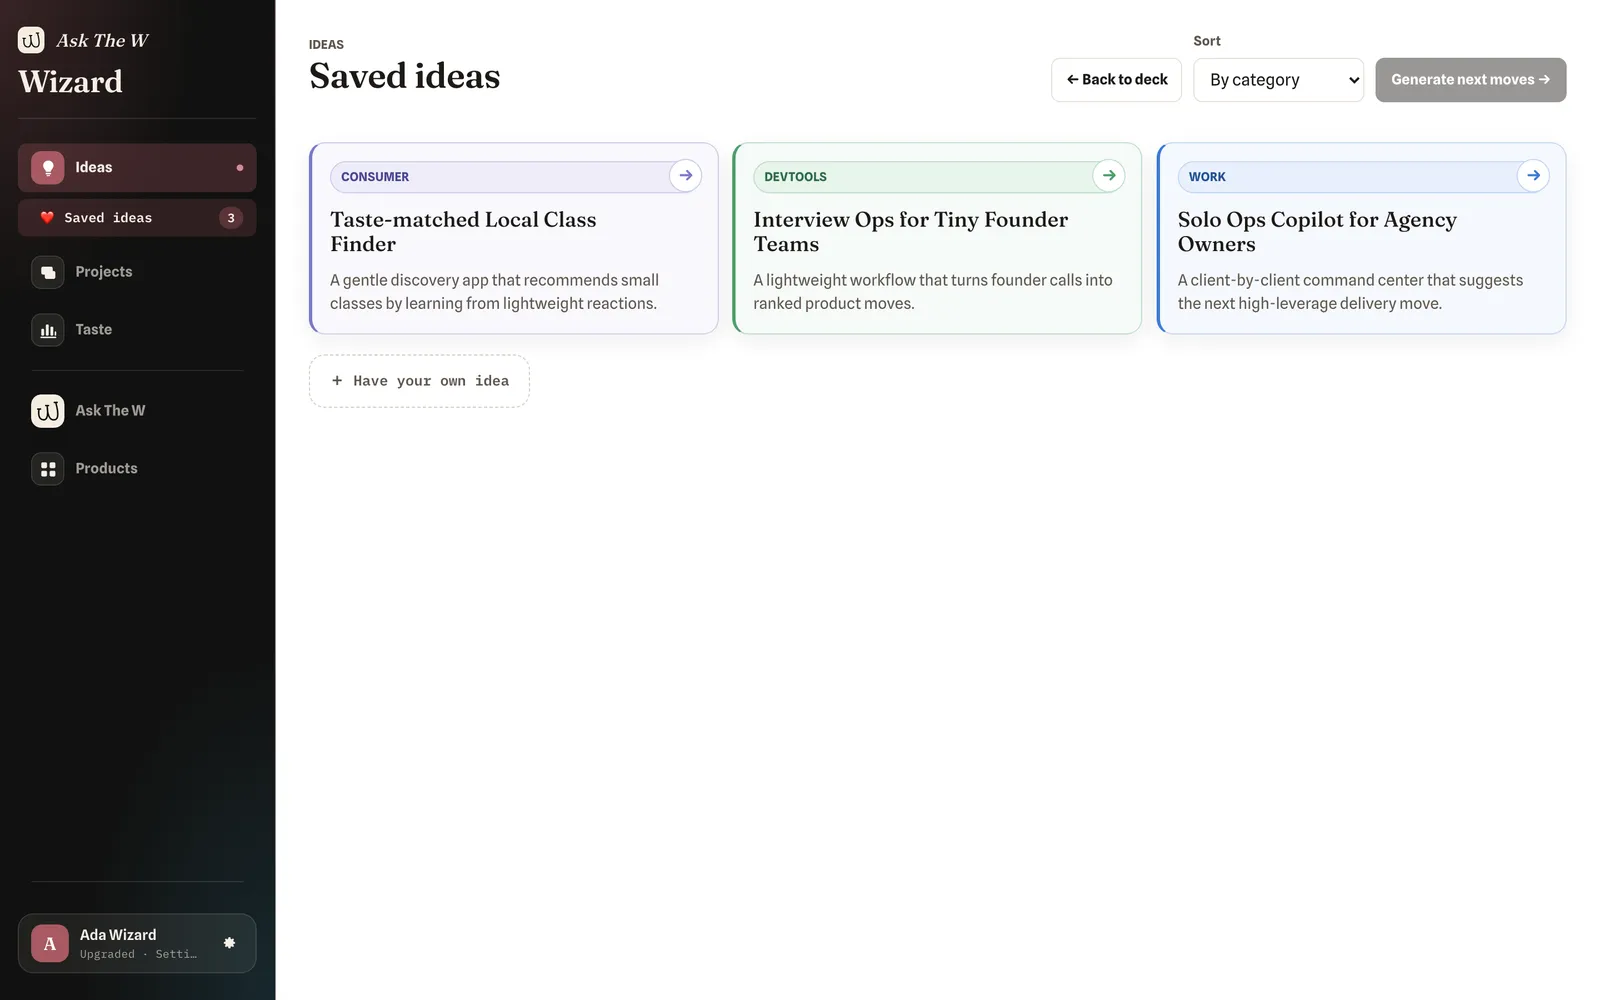Click the Projects chat-bubbles icon

[47, 272]
